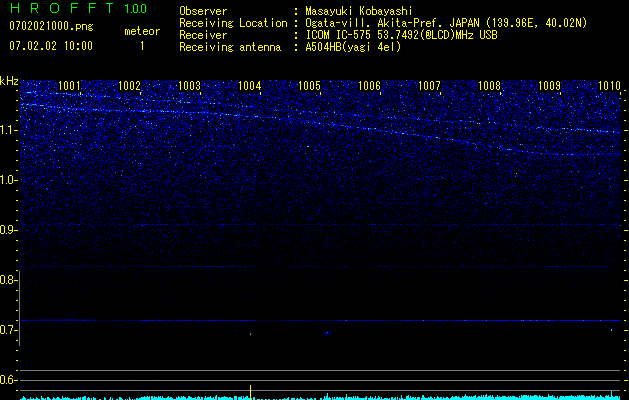Click the yellow meteor spike at bottom
629x400 pixels.
click(x=249, y=391)
